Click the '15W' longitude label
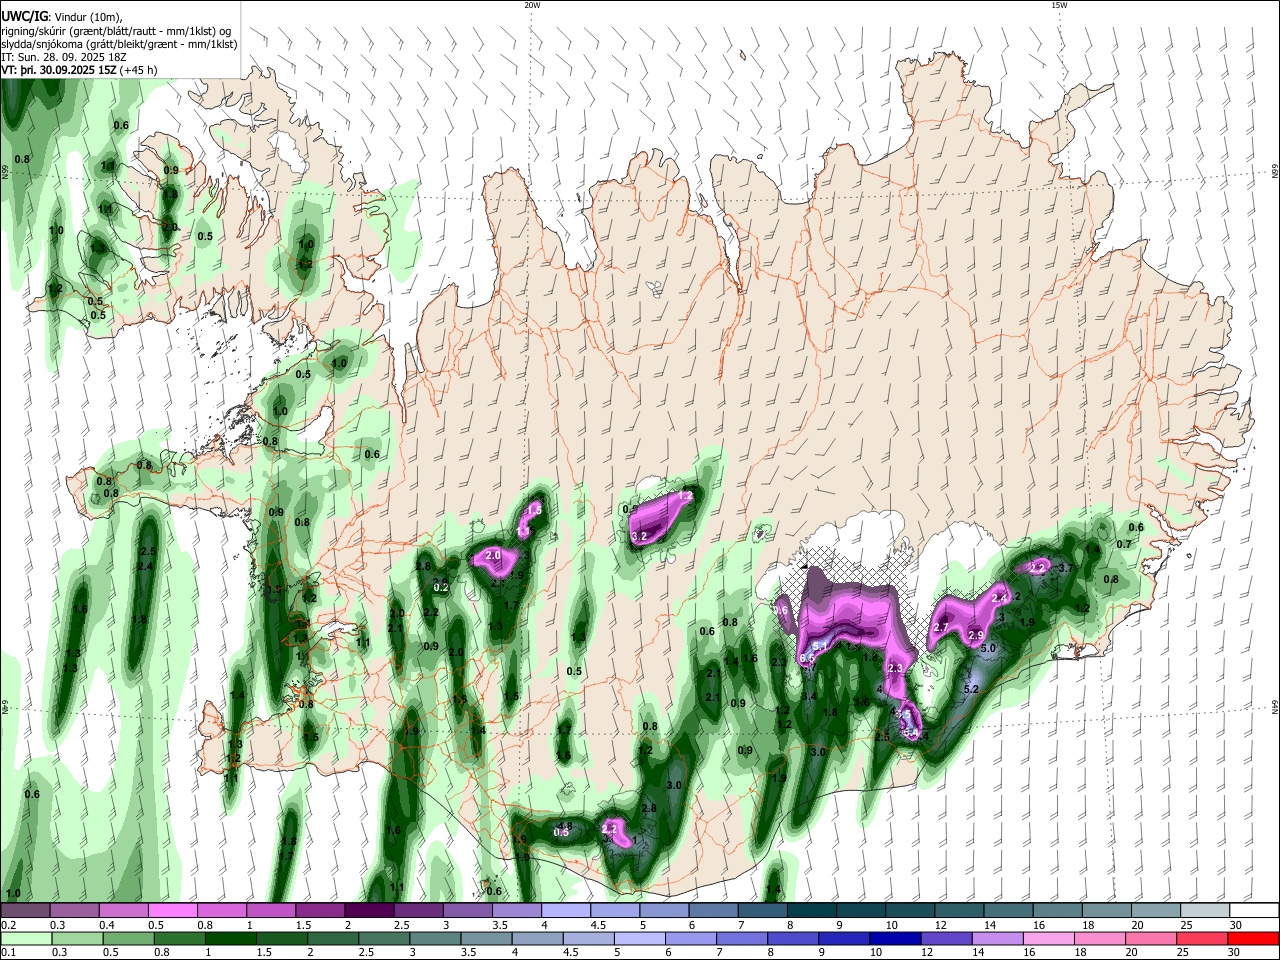Screen dimensions: 1280x960 point(1059,5)
